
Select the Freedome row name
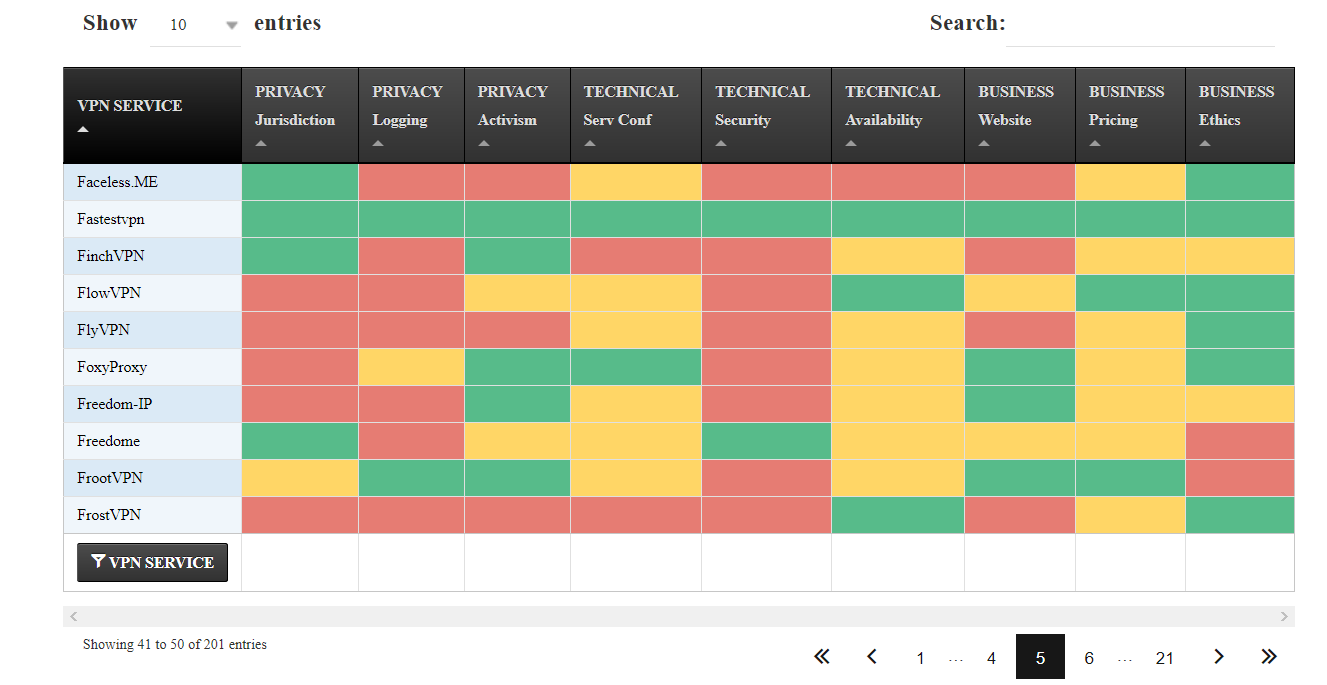point(108,441)
